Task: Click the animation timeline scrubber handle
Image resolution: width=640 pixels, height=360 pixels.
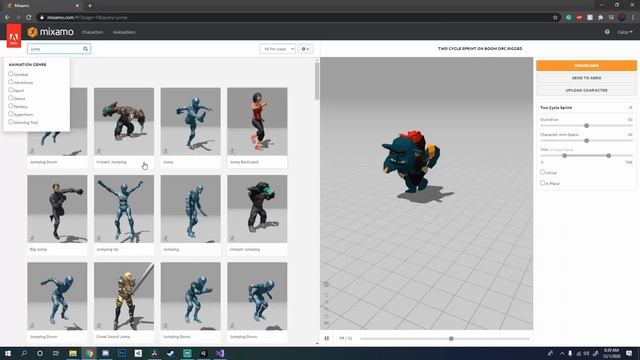Action: (451, 338)
